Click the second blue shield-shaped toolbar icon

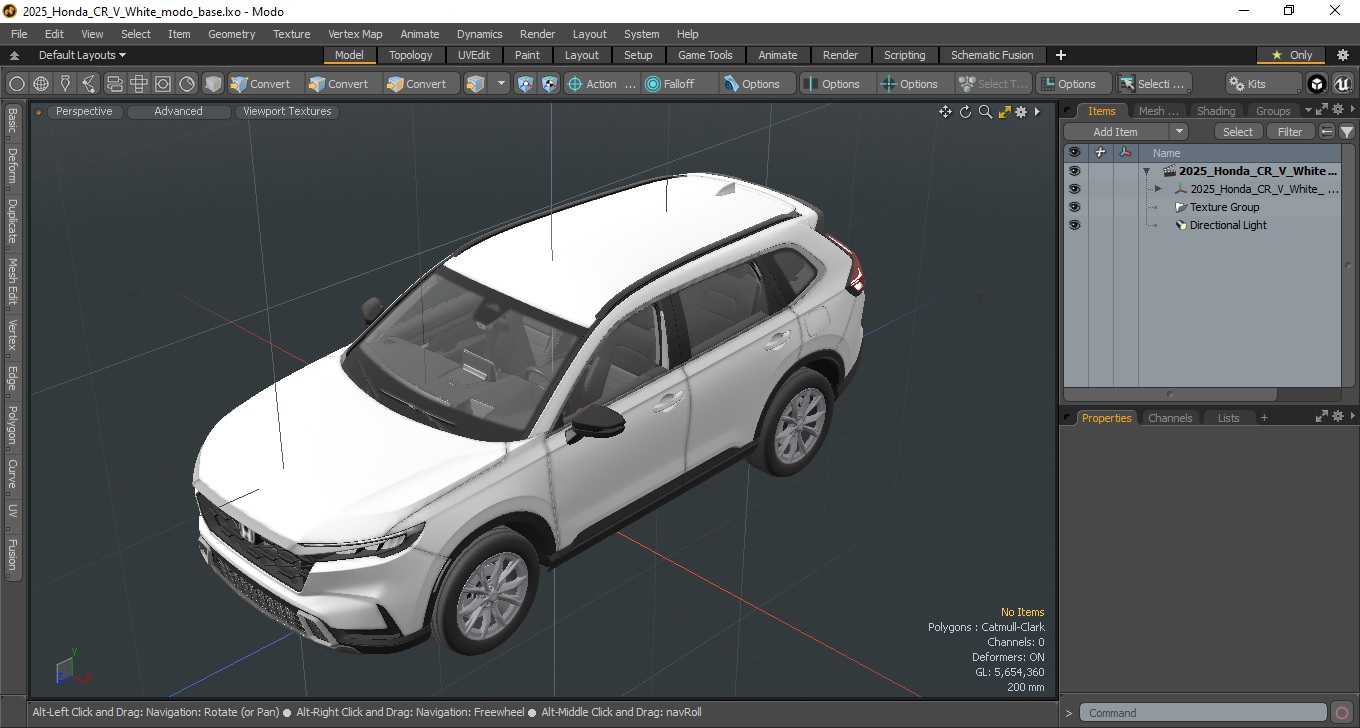click(x=549, y=84)
